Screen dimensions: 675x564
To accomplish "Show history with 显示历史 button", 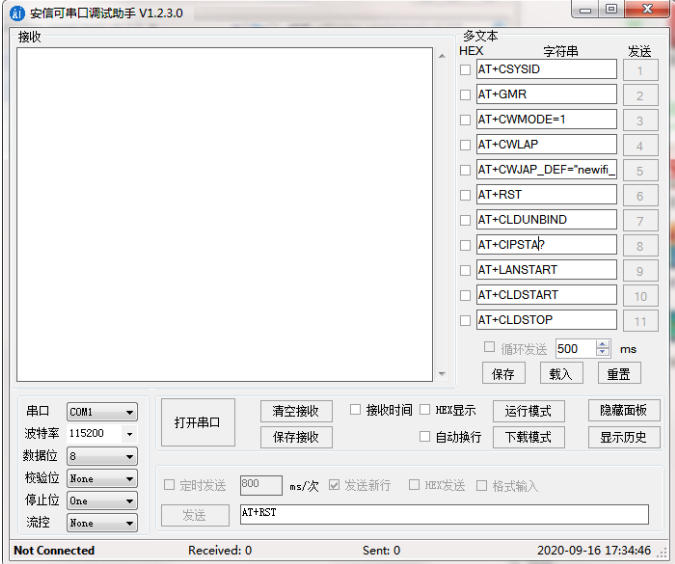I will (623, 437).
